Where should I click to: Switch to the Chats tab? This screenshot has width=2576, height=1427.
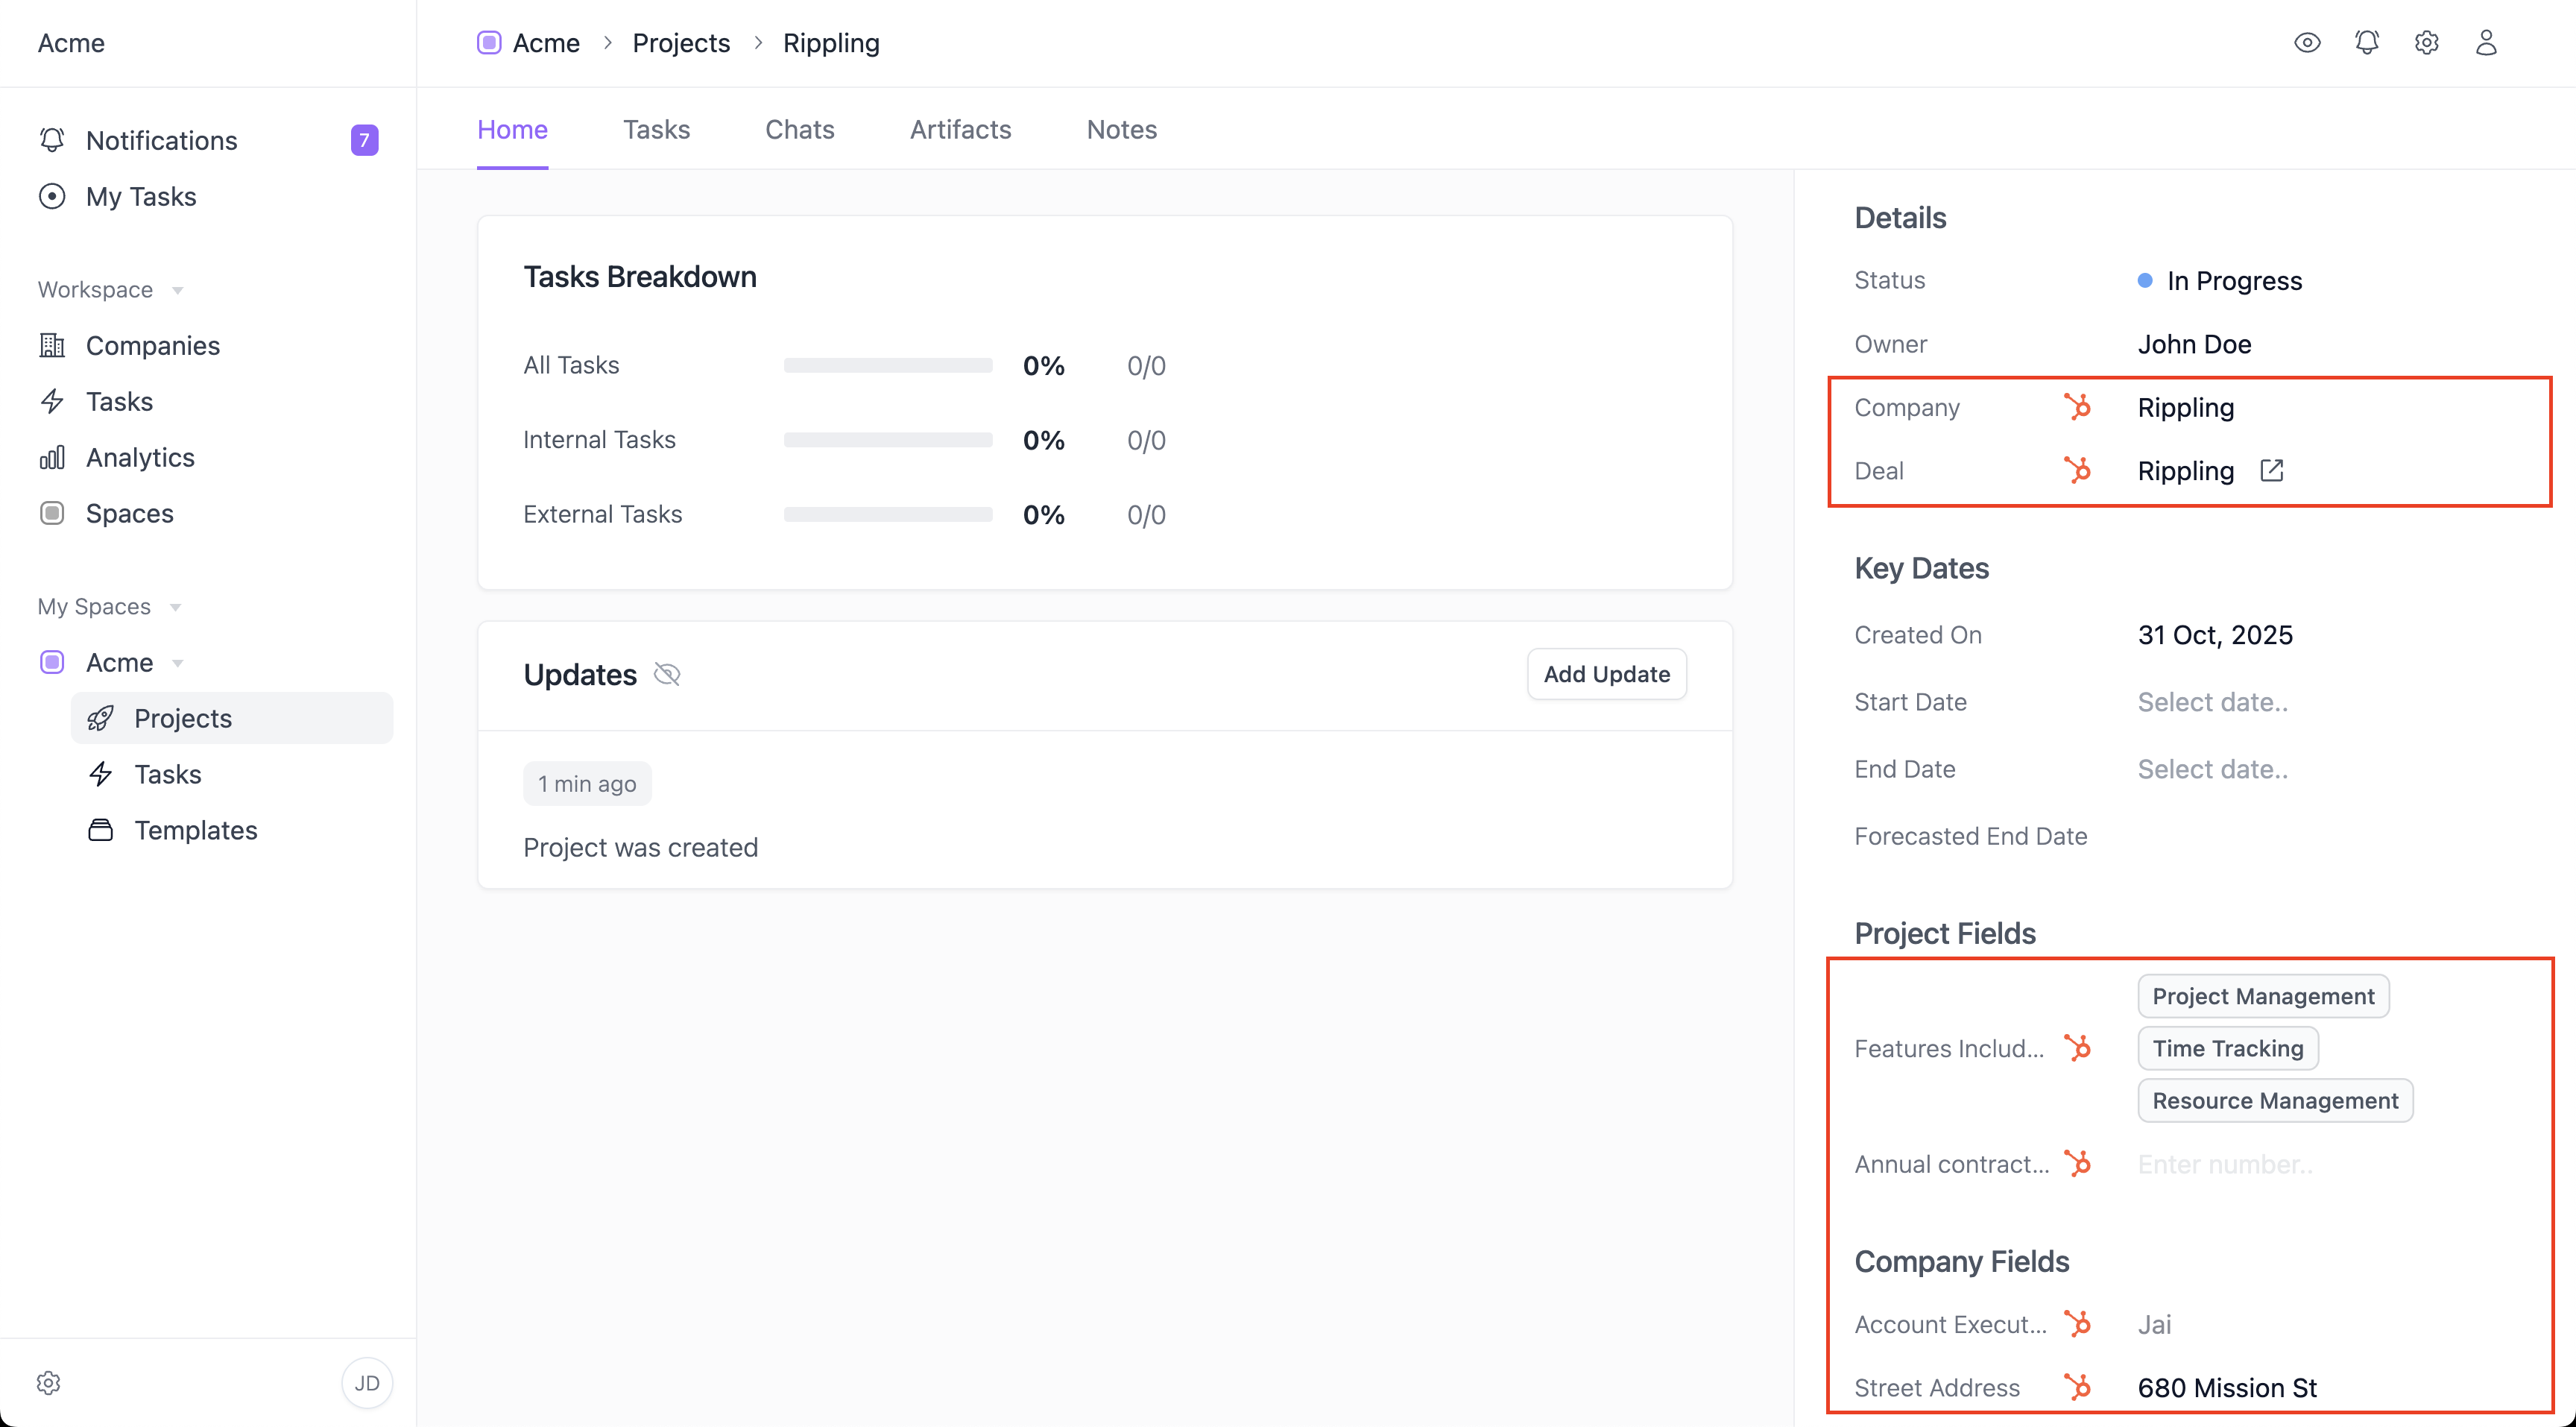point(799,129)
